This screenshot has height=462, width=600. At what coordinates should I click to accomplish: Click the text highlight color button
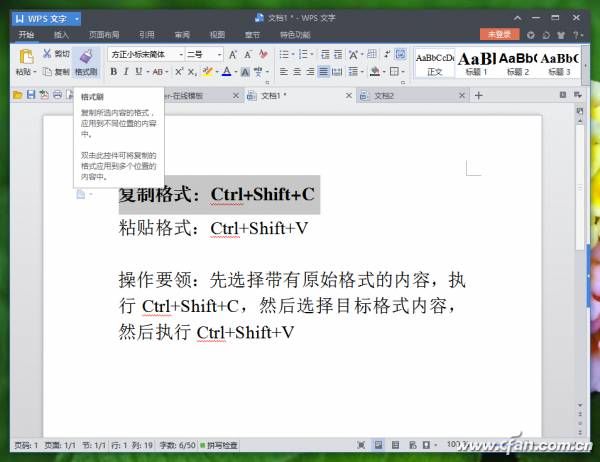point(208,72)
